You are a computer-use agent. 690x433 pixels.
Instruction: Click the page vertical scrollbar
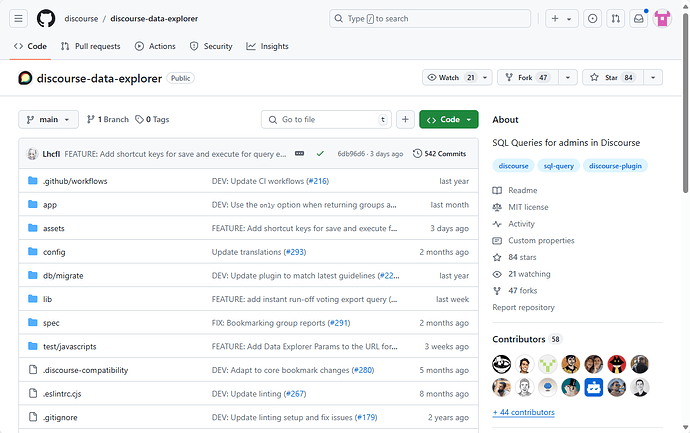[685, 103]
